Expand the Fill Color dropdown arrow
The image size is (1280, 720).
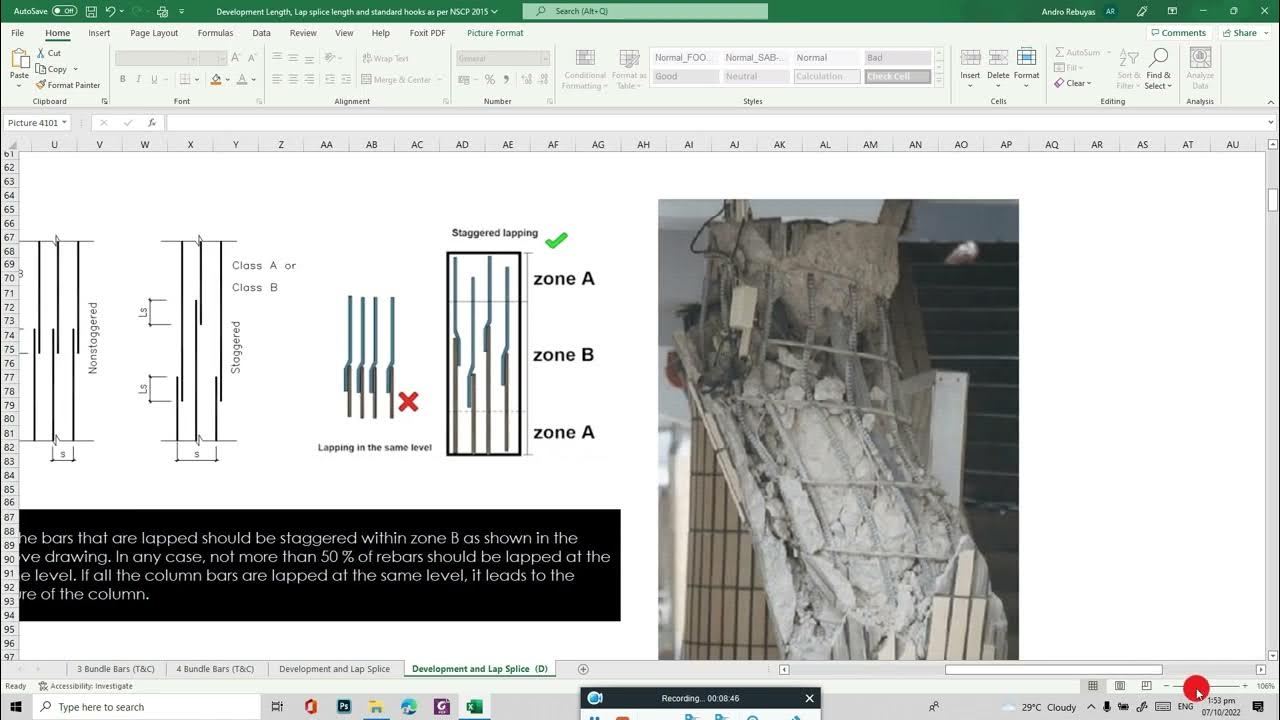[228, 79]
